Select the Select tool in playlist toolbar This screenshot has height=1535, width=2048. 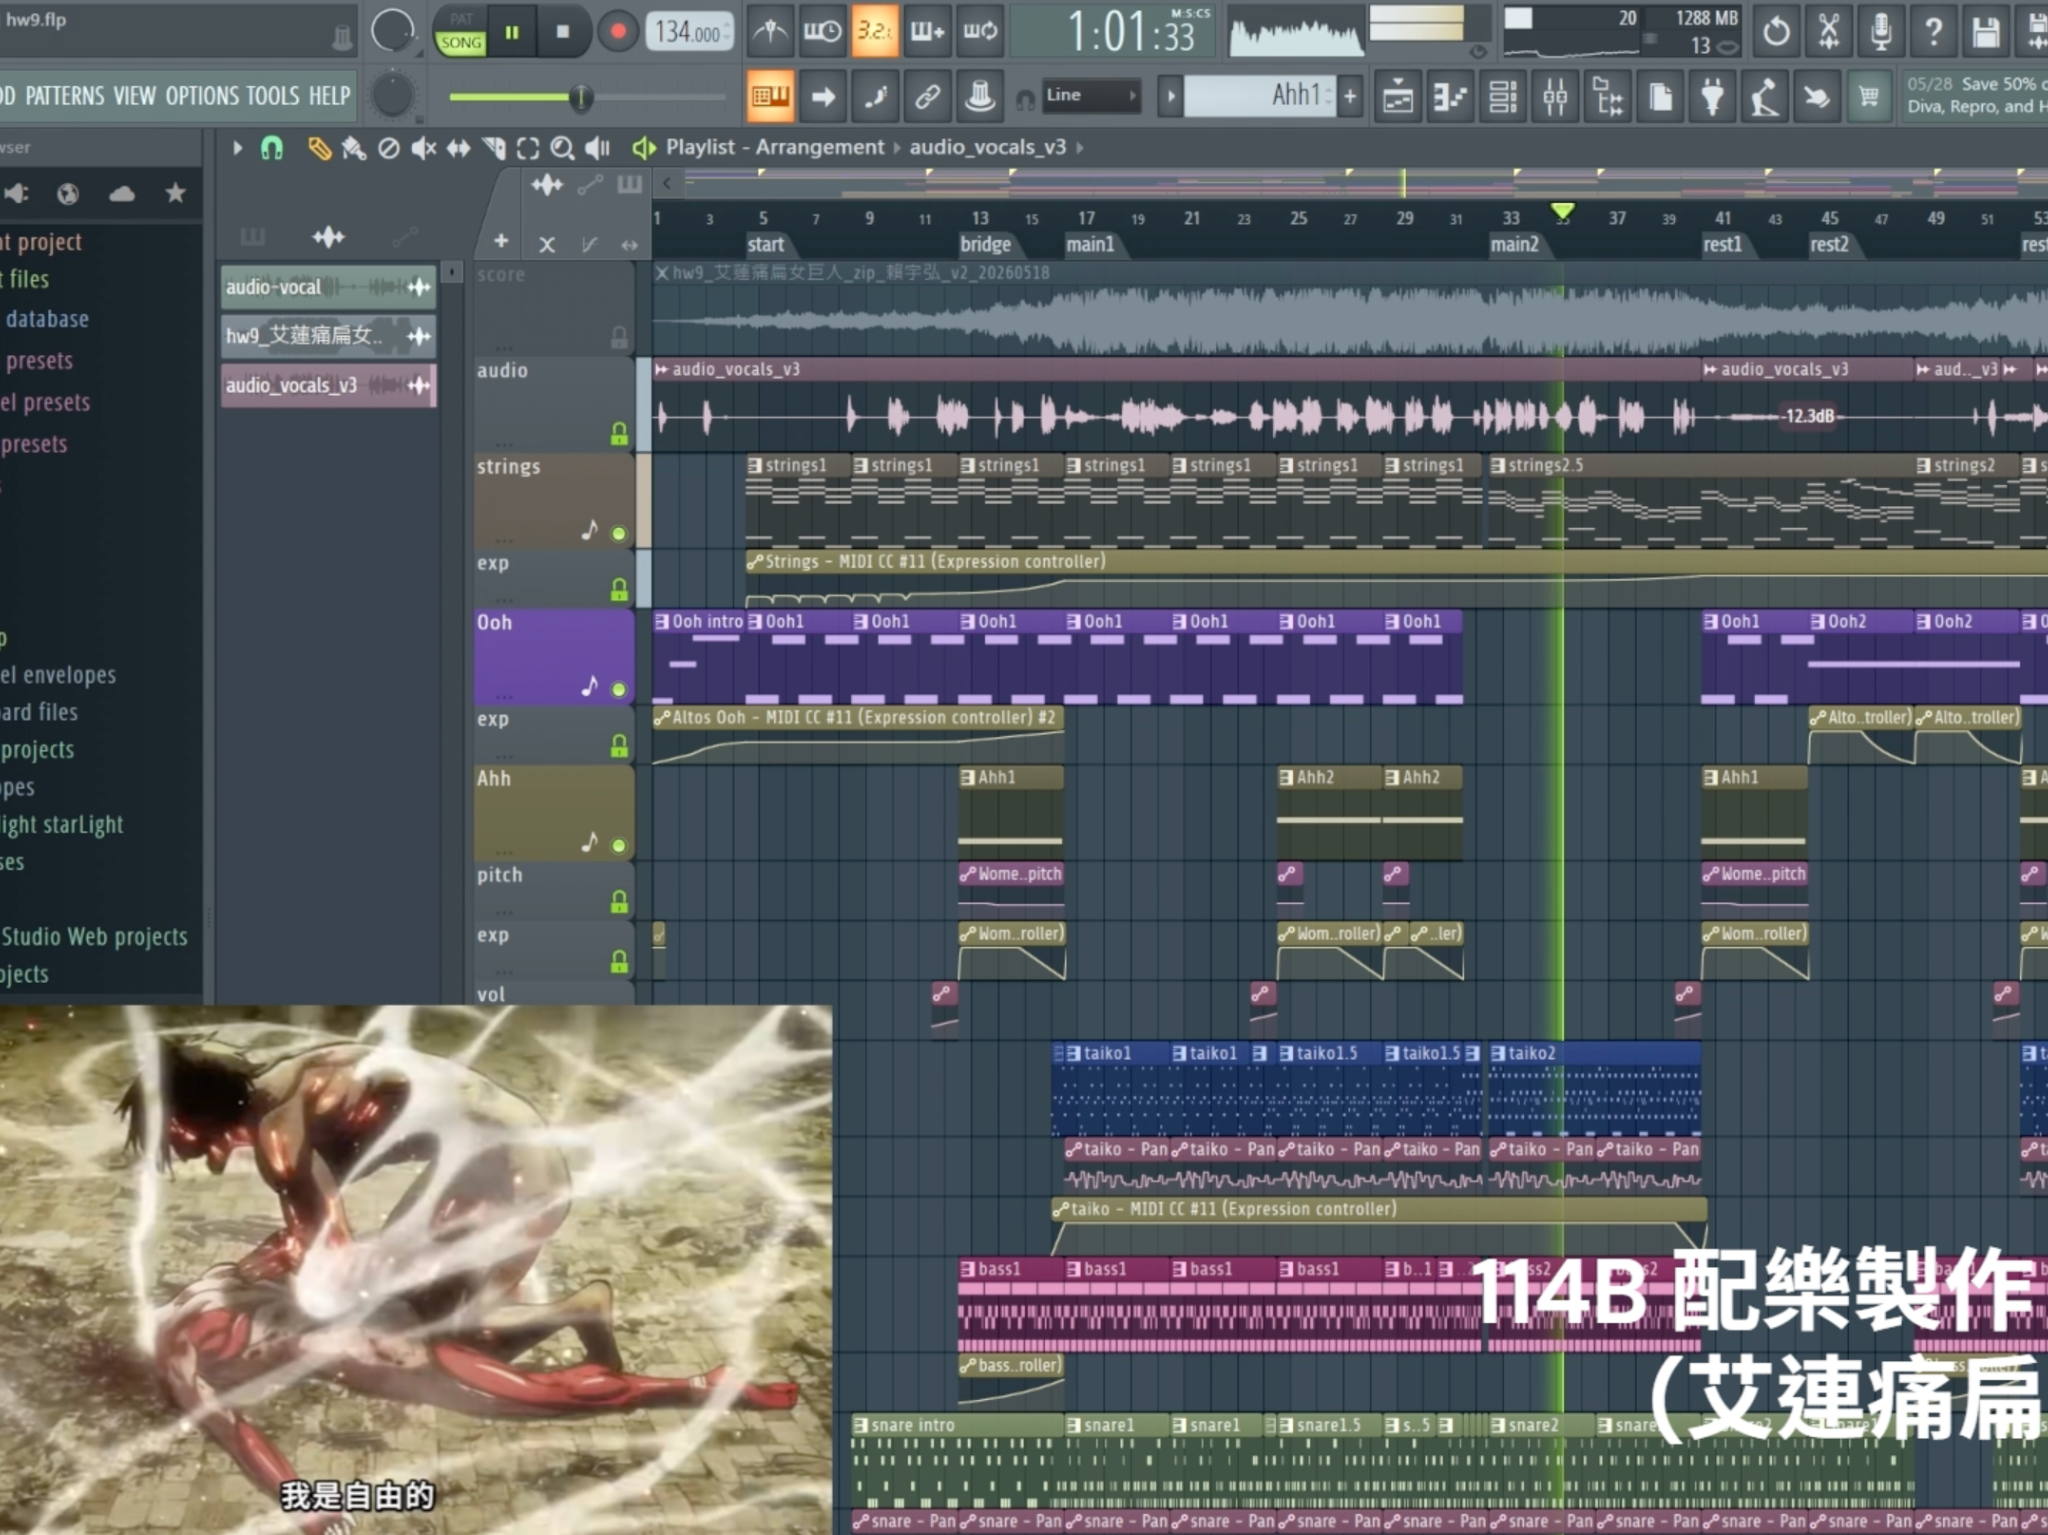[x=528, y=149]
